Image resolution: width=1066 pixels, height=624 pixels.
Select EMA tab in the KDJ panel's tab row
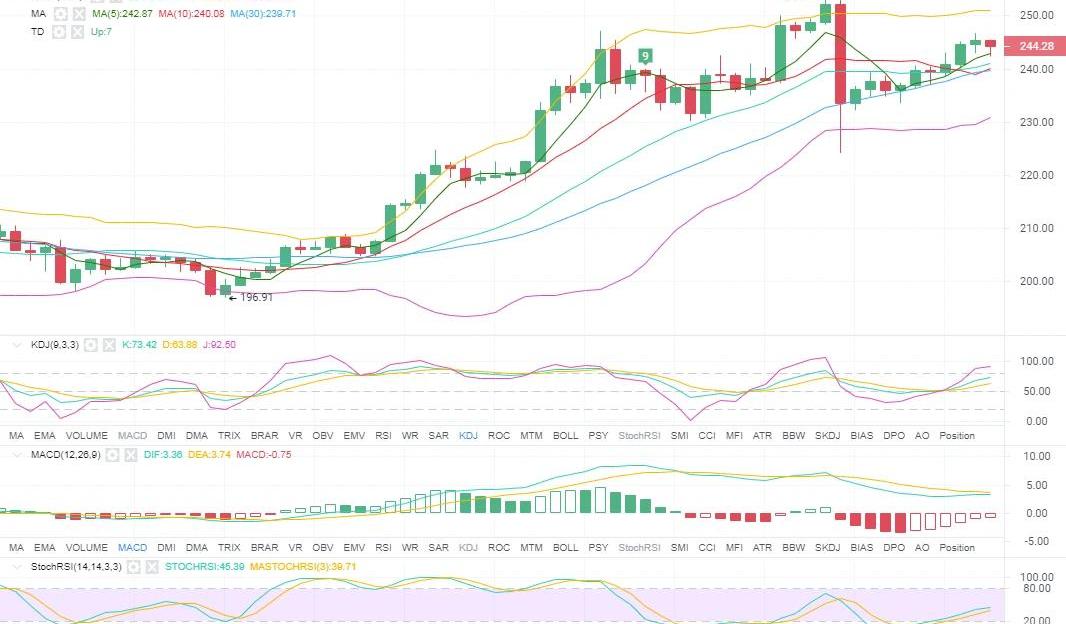click(x=45, y=436)
